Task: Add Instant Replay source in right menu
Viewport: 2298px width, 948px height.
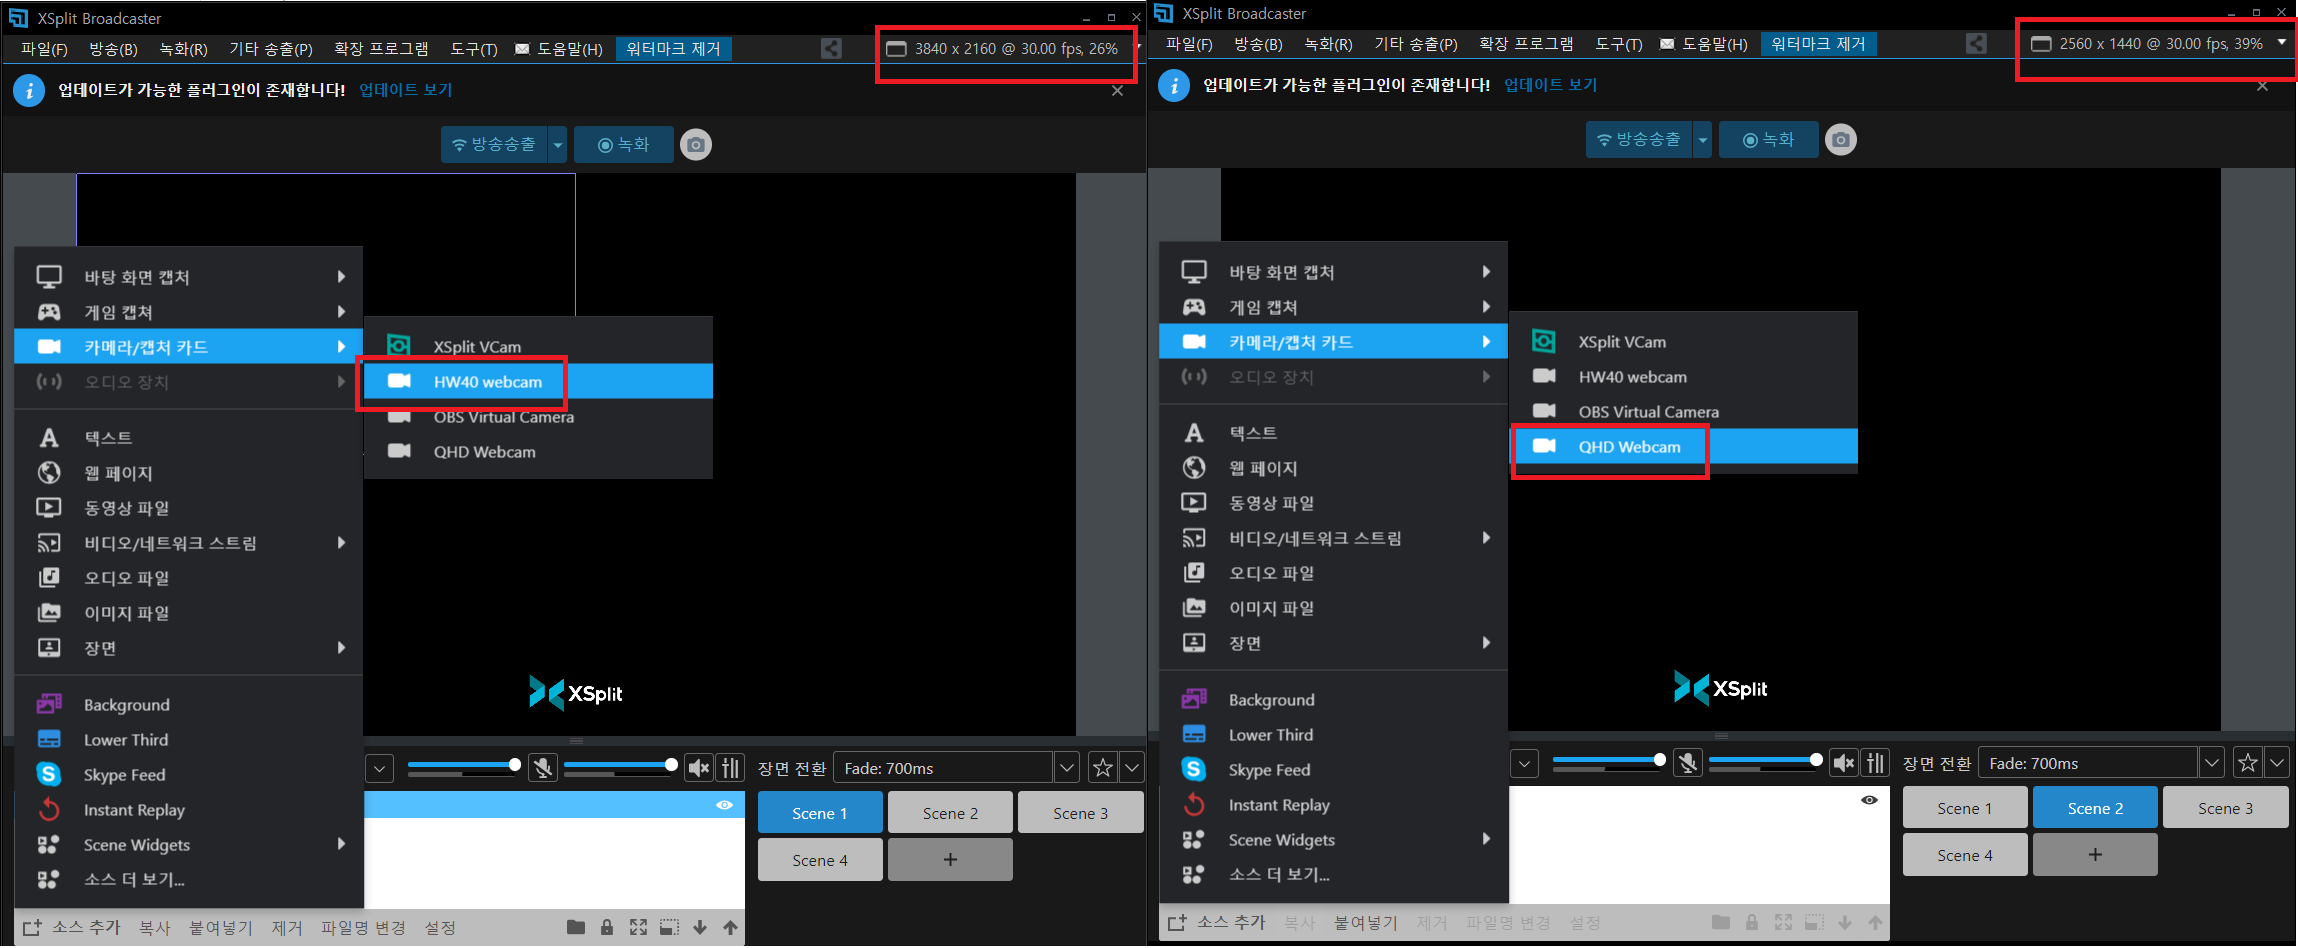Action: (1333, 805)
